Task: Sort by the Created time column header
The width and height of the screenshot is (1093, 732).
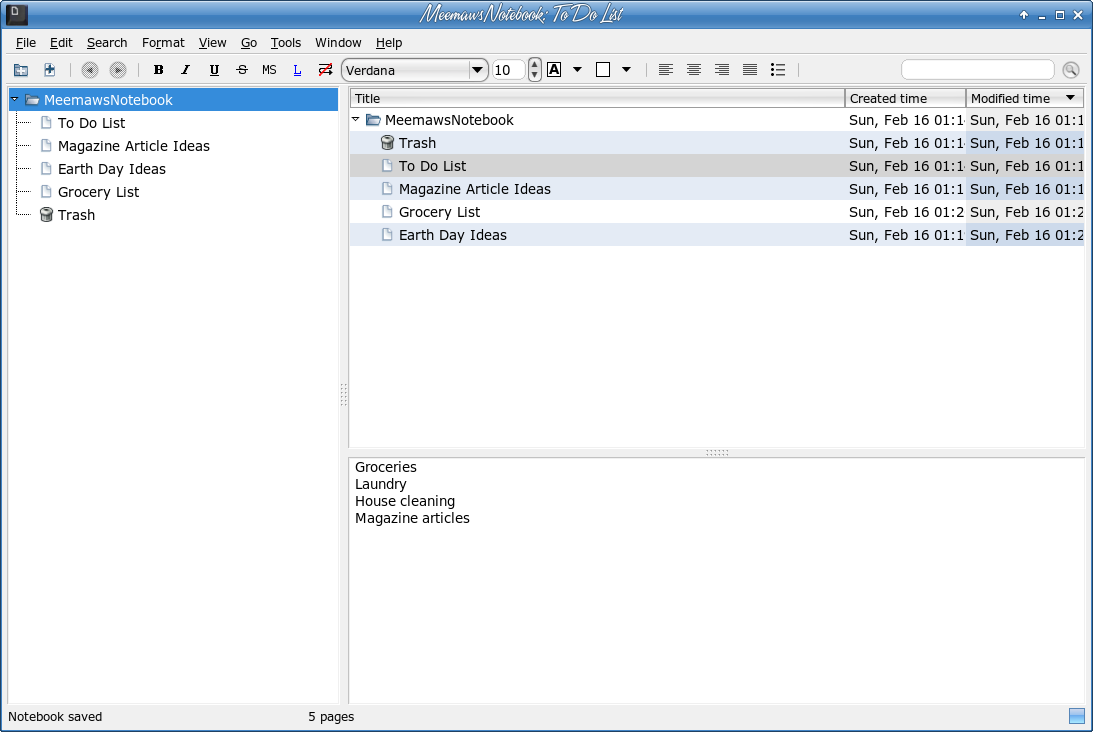Action: click(x=905, y=98)
